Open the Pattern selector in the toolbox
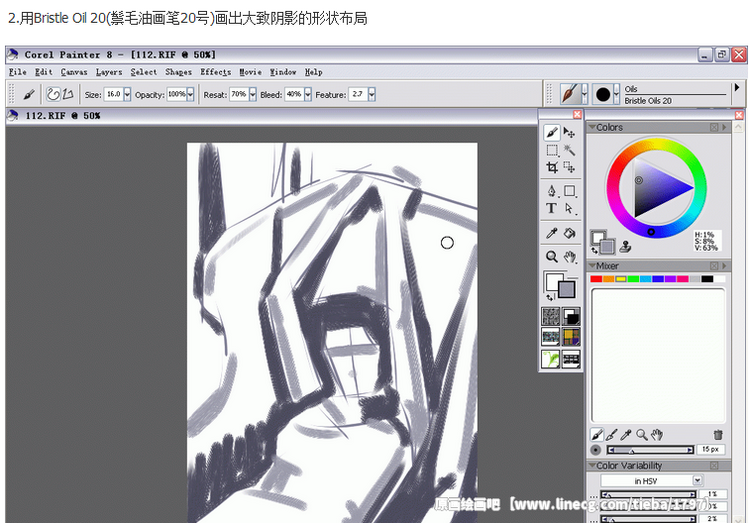 coord(551,336)
